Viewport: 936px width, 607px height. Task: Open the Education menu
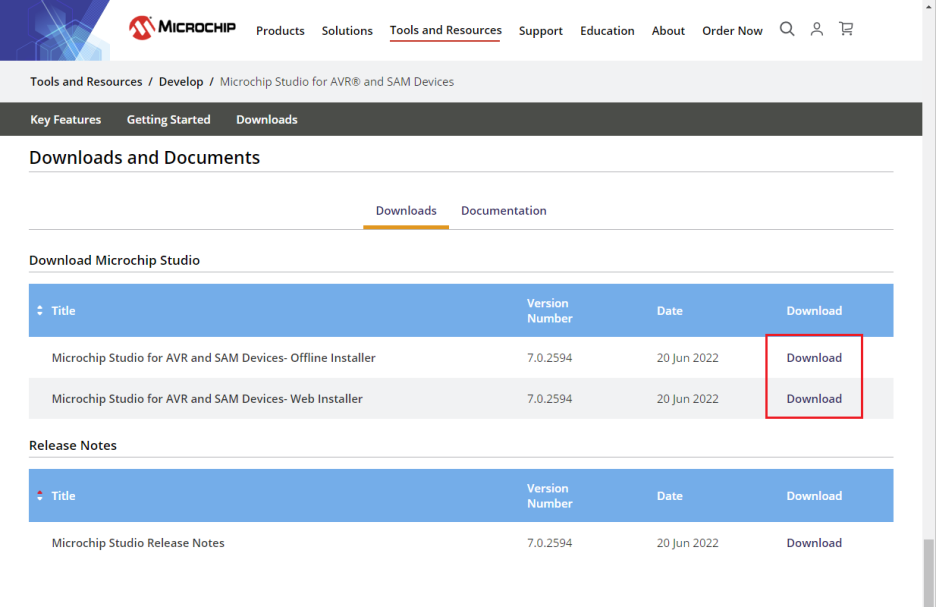[607, 30]
